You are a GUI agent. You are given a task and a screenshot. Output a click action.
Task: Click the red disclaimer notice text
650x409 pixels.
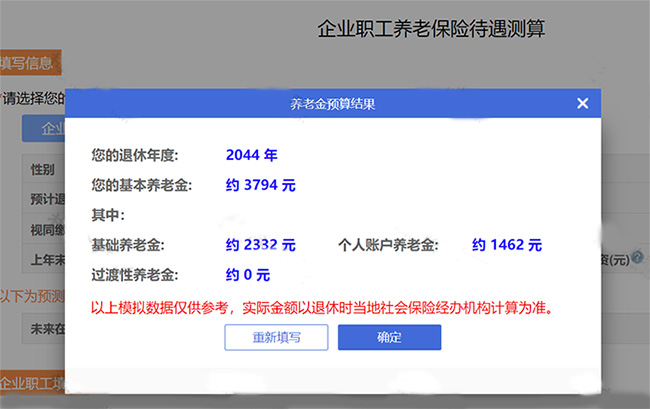coord(321,307)
